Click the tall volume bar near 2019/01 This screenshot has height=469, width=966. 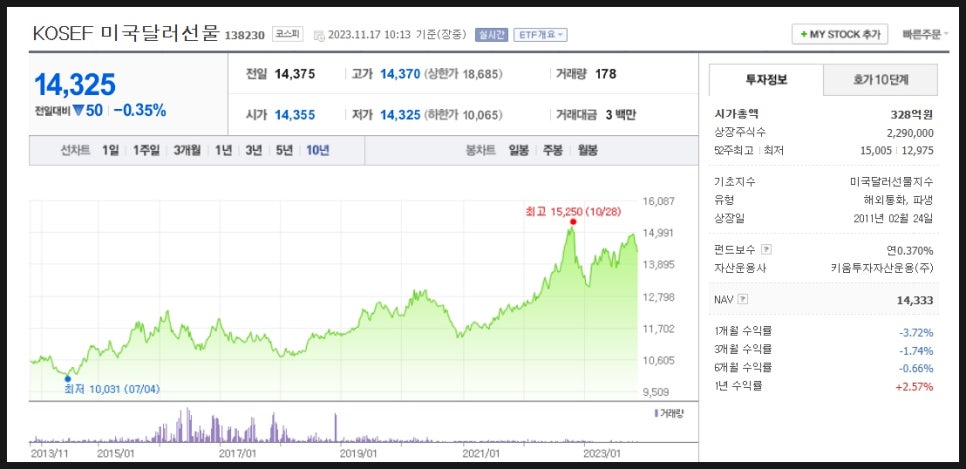(x=336, y=427)
